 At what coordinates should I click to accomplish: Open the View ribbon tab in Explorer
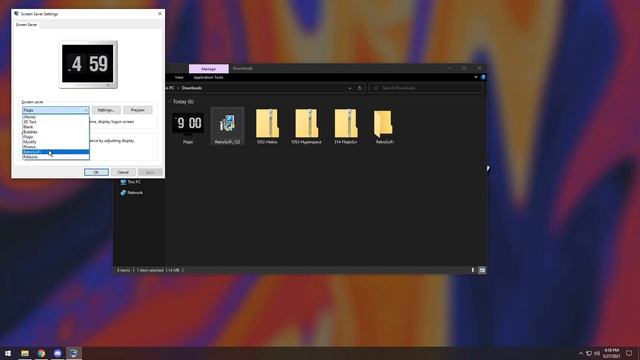pyautogui.click(x=179, y=78)
